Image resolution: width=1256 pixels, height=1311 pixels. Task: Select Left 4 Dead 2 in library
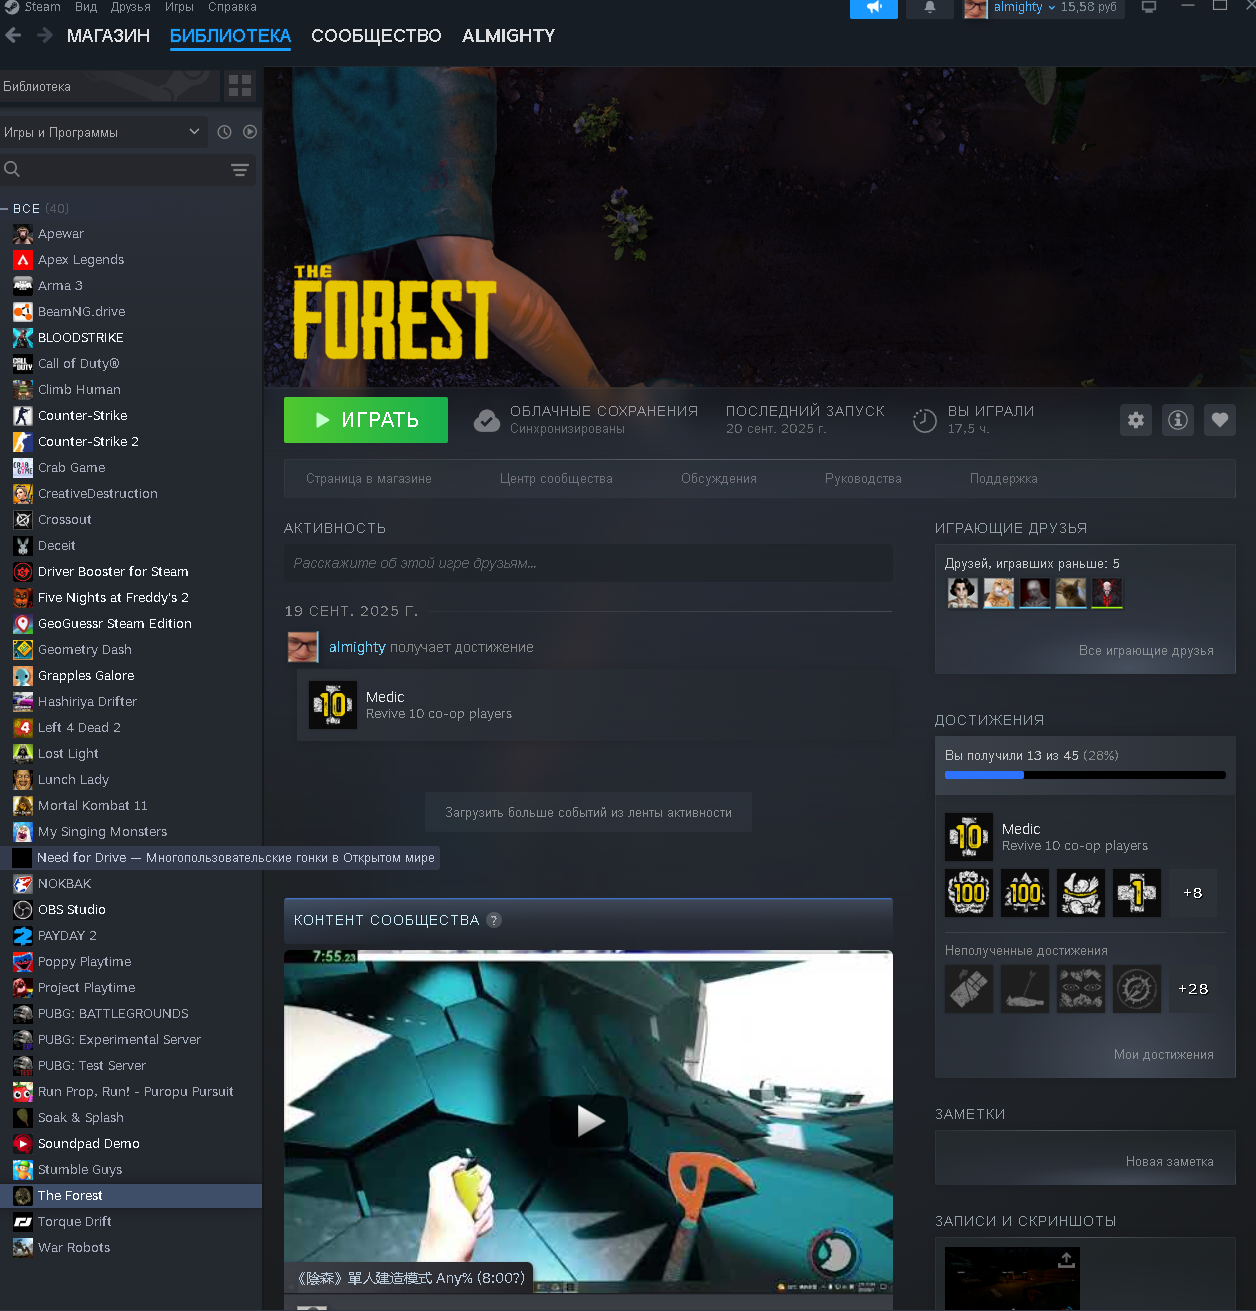(x=79, y=728)
